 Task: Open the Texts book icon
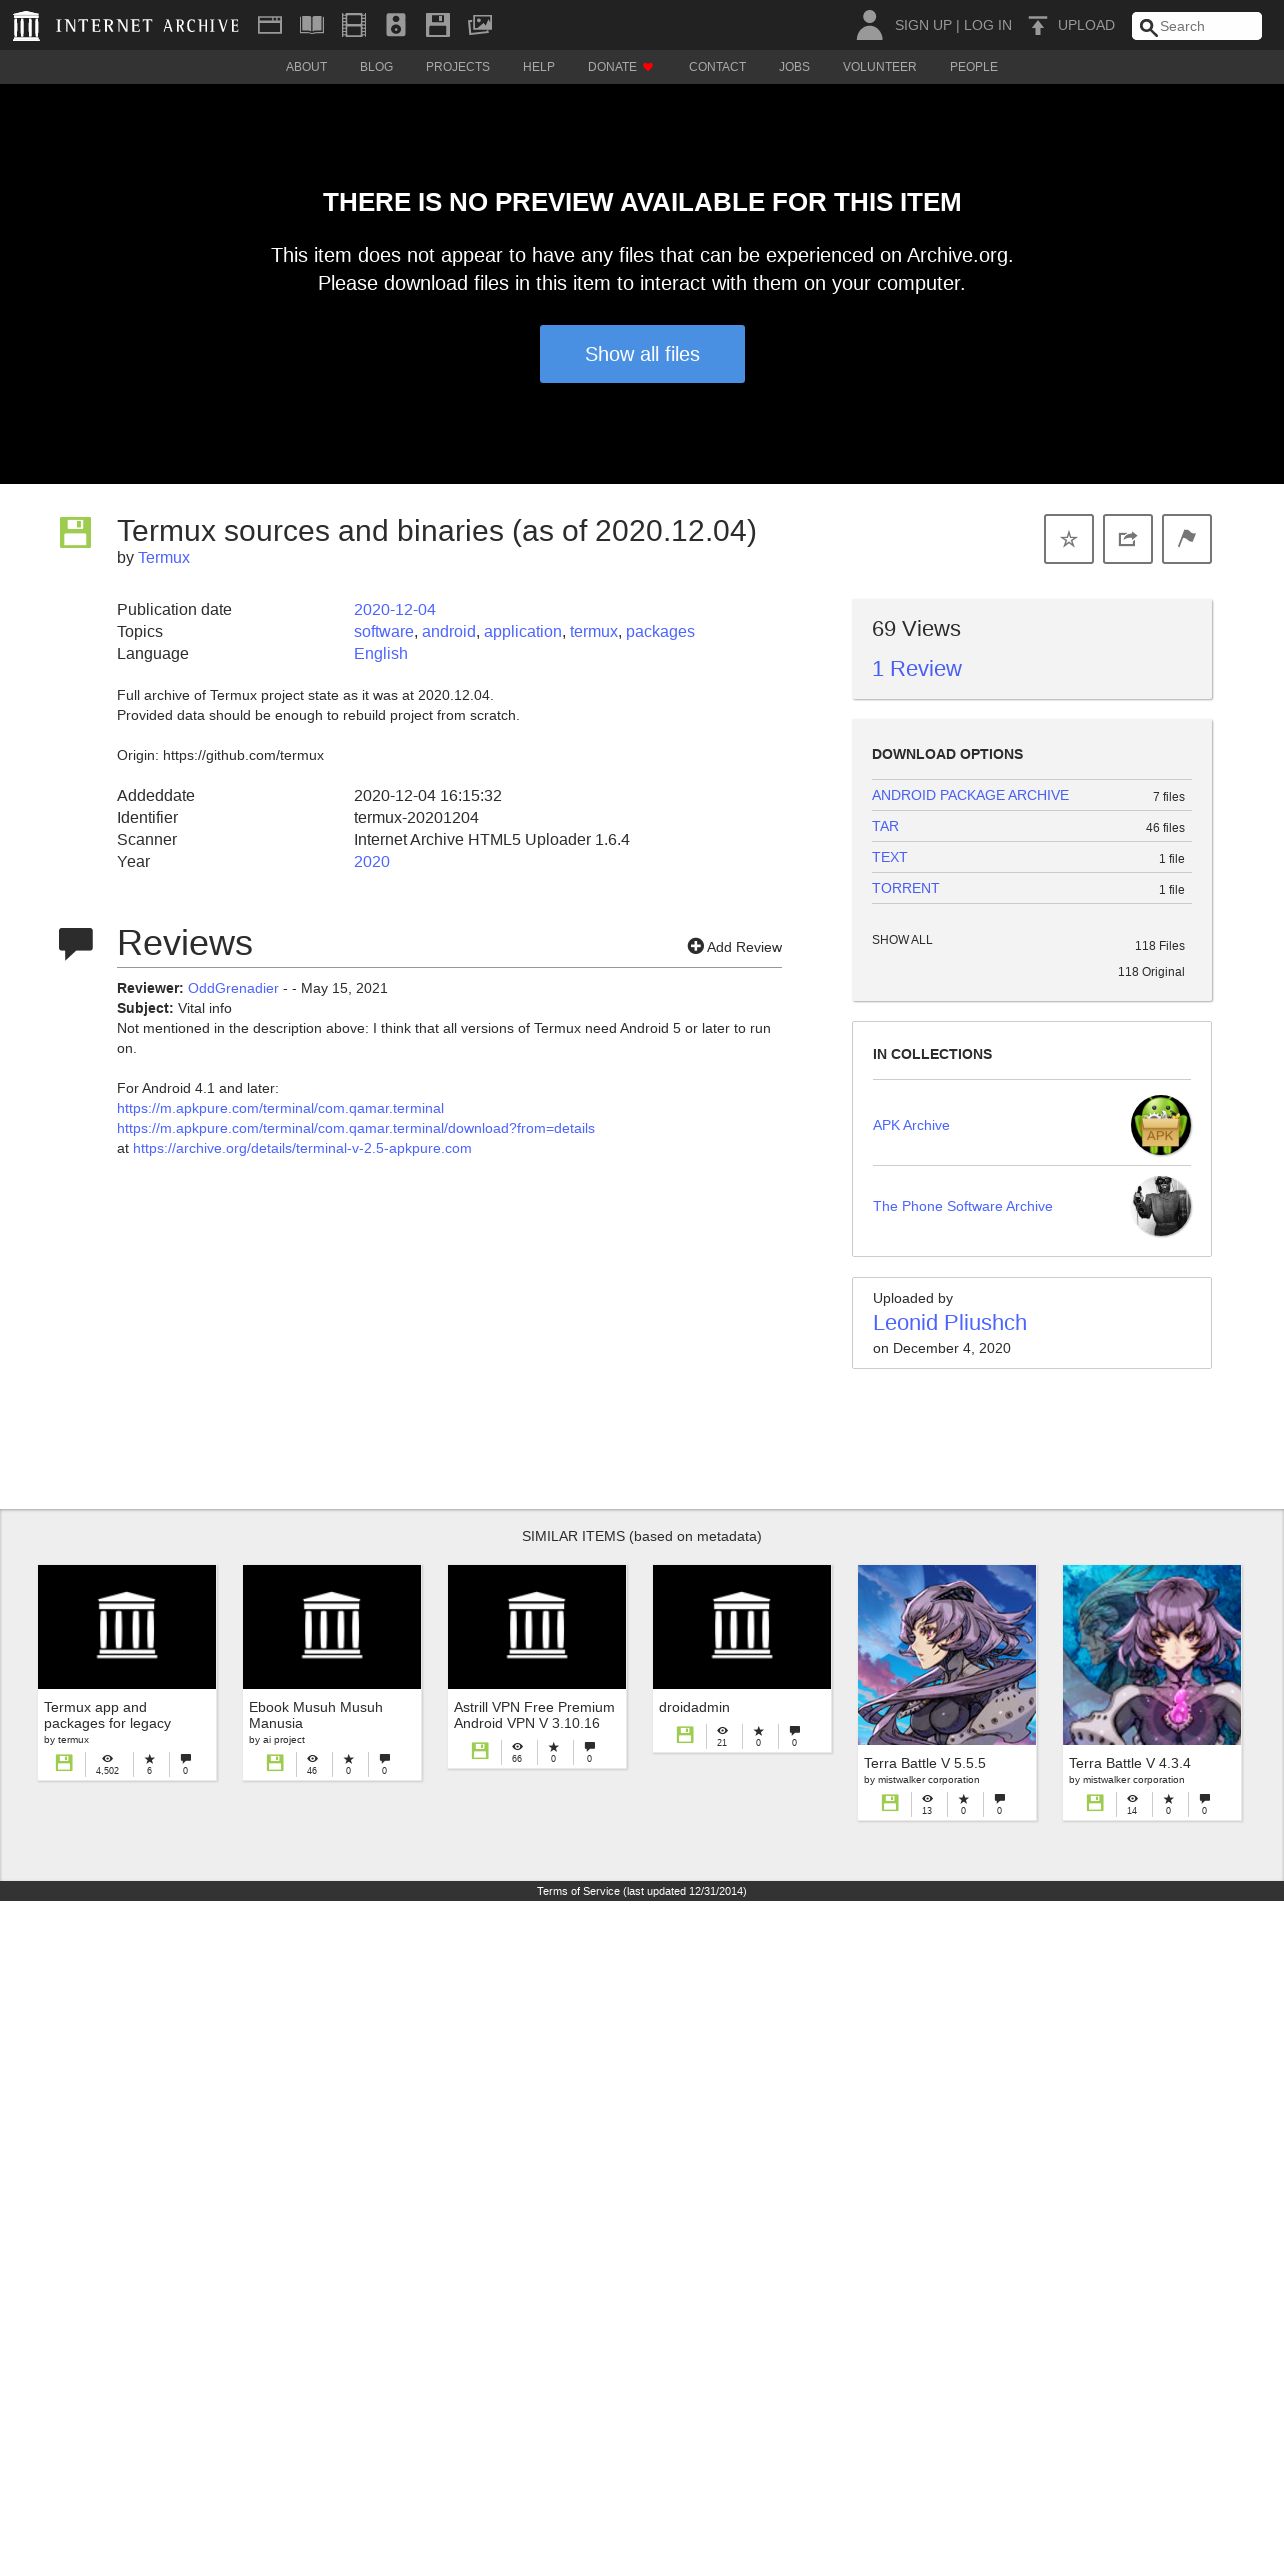tap(312, 25)
